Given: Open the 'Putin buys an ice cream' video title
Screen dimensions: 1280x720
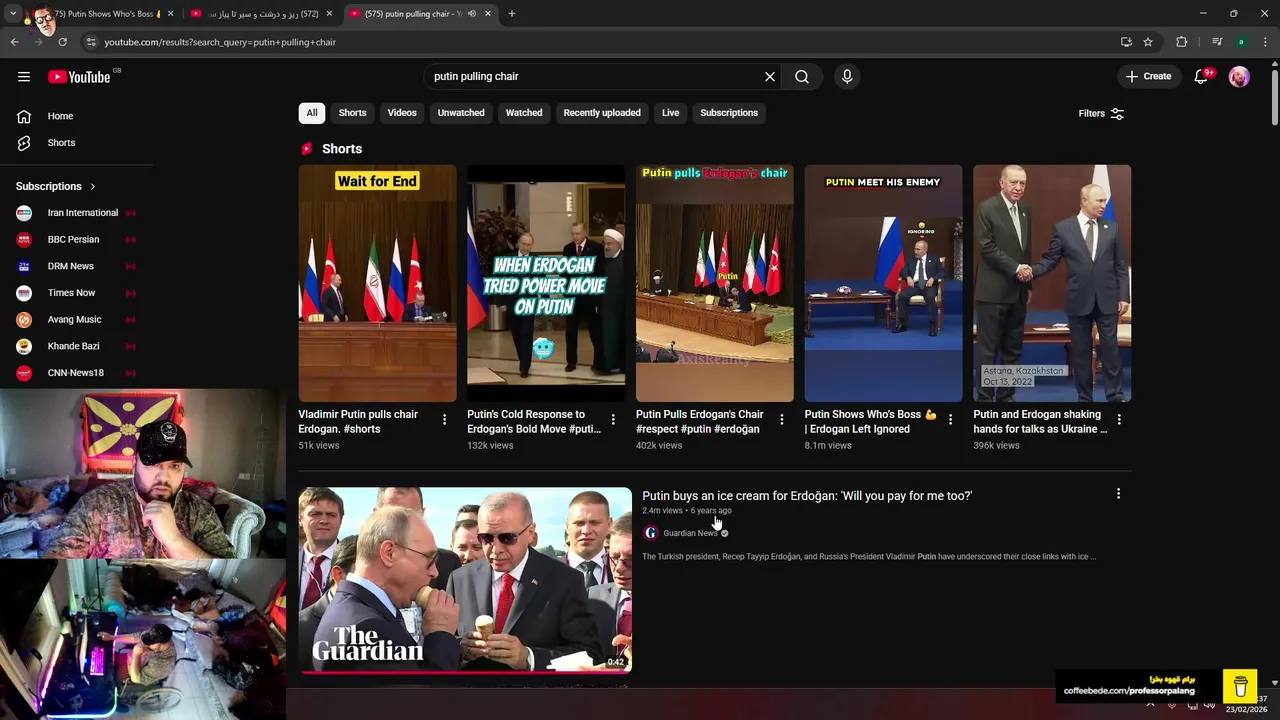Looking at the screenshot, I should pyautogui.click(x=807, y=496).
